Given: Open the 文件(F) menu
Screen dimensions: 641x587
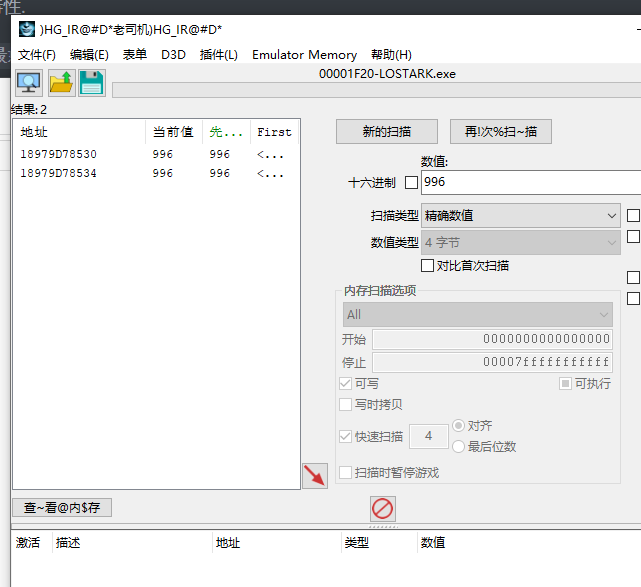Looking at the screenshot, I should [37, 55].
